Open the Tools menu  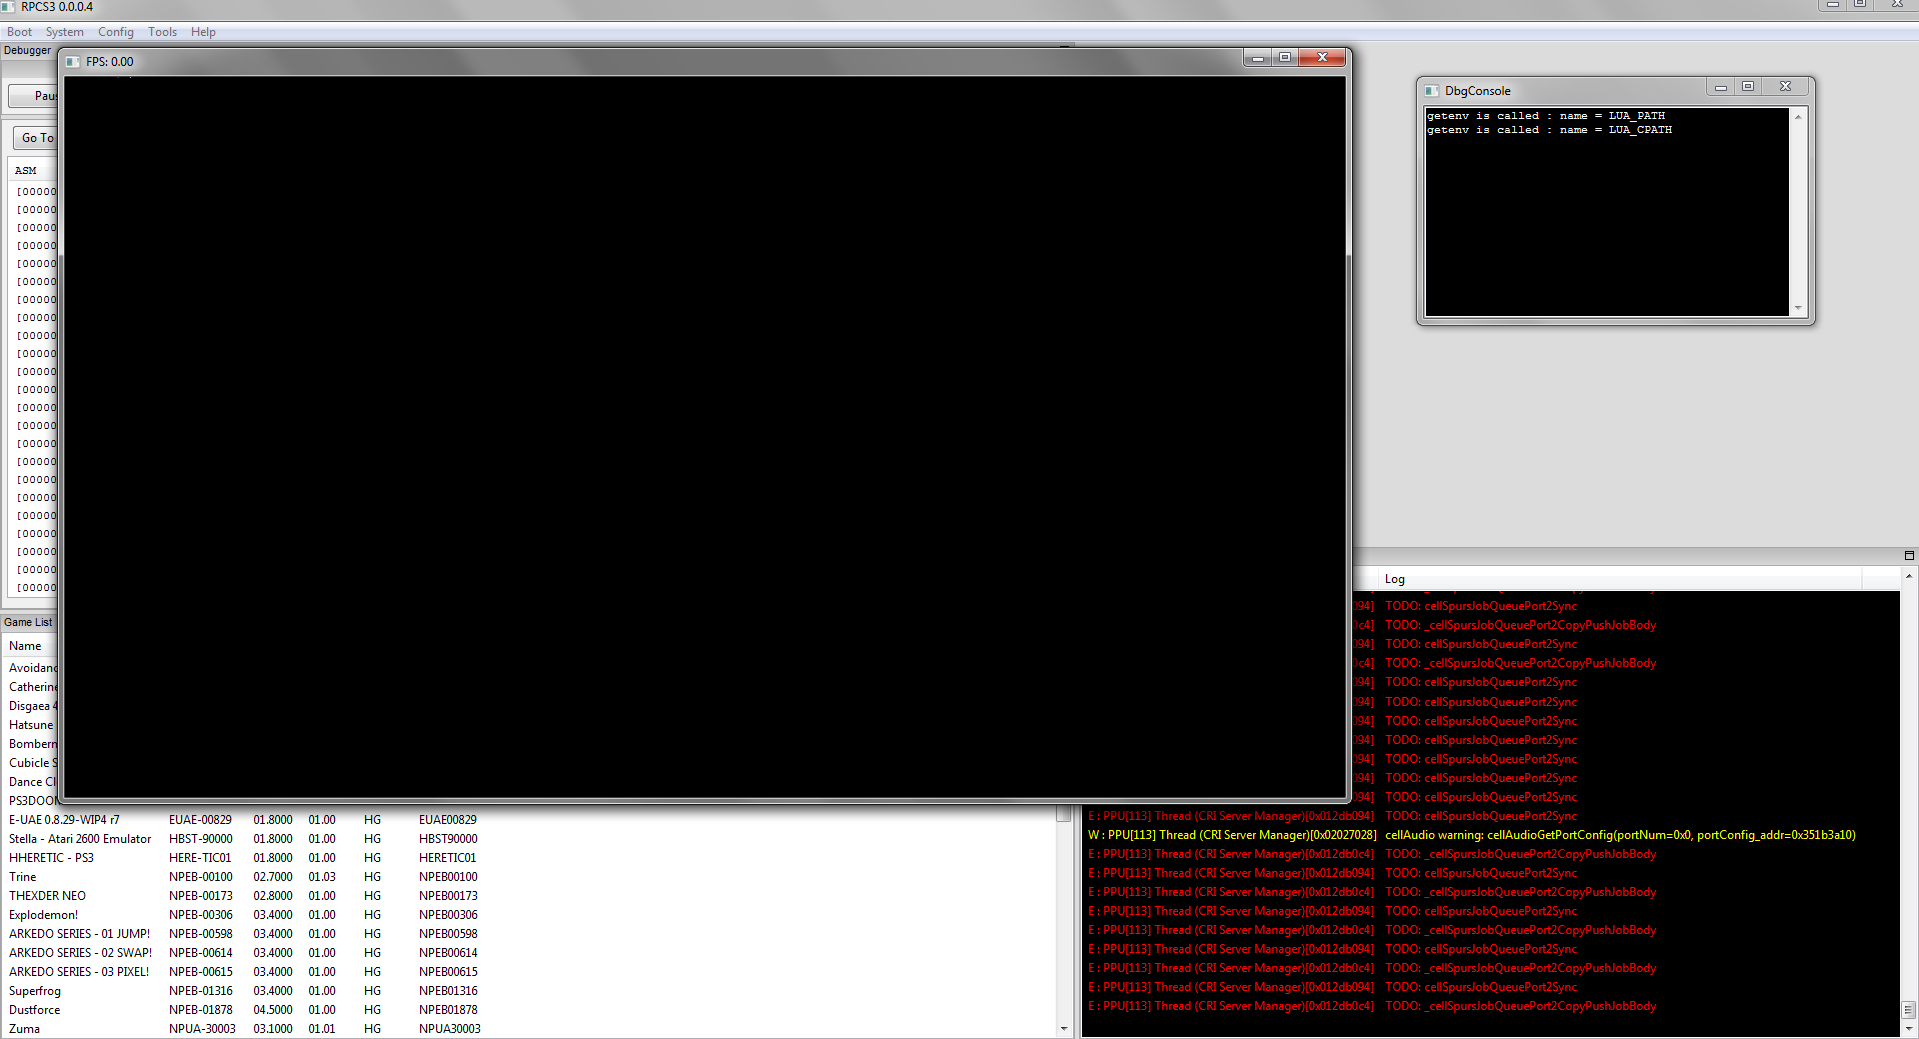[162, 32]
